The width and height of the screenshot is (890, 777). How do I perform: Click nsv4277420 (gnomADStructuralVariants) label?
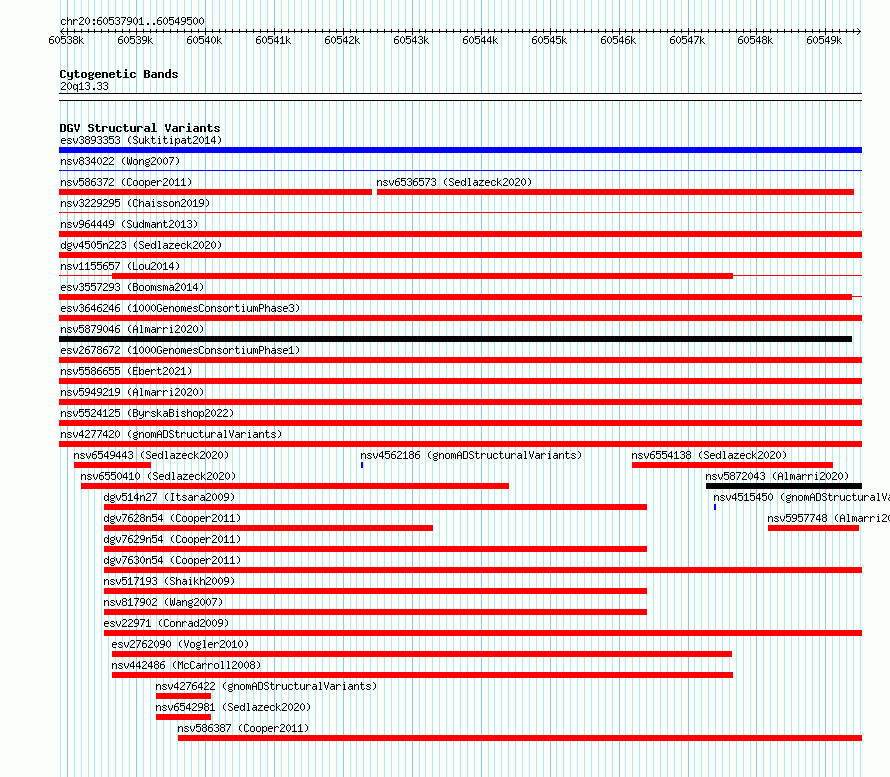pos(171,434)
